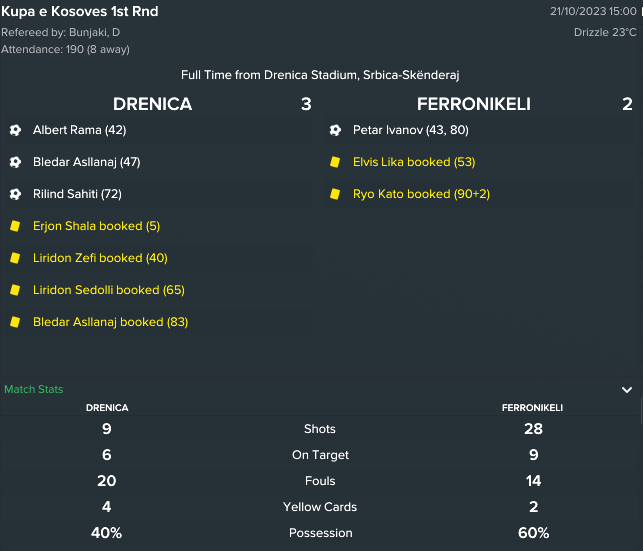643x551 pixels.
Task: Click Kupa e Kosoves 1st Rnd title
Action: pos(80,11)
